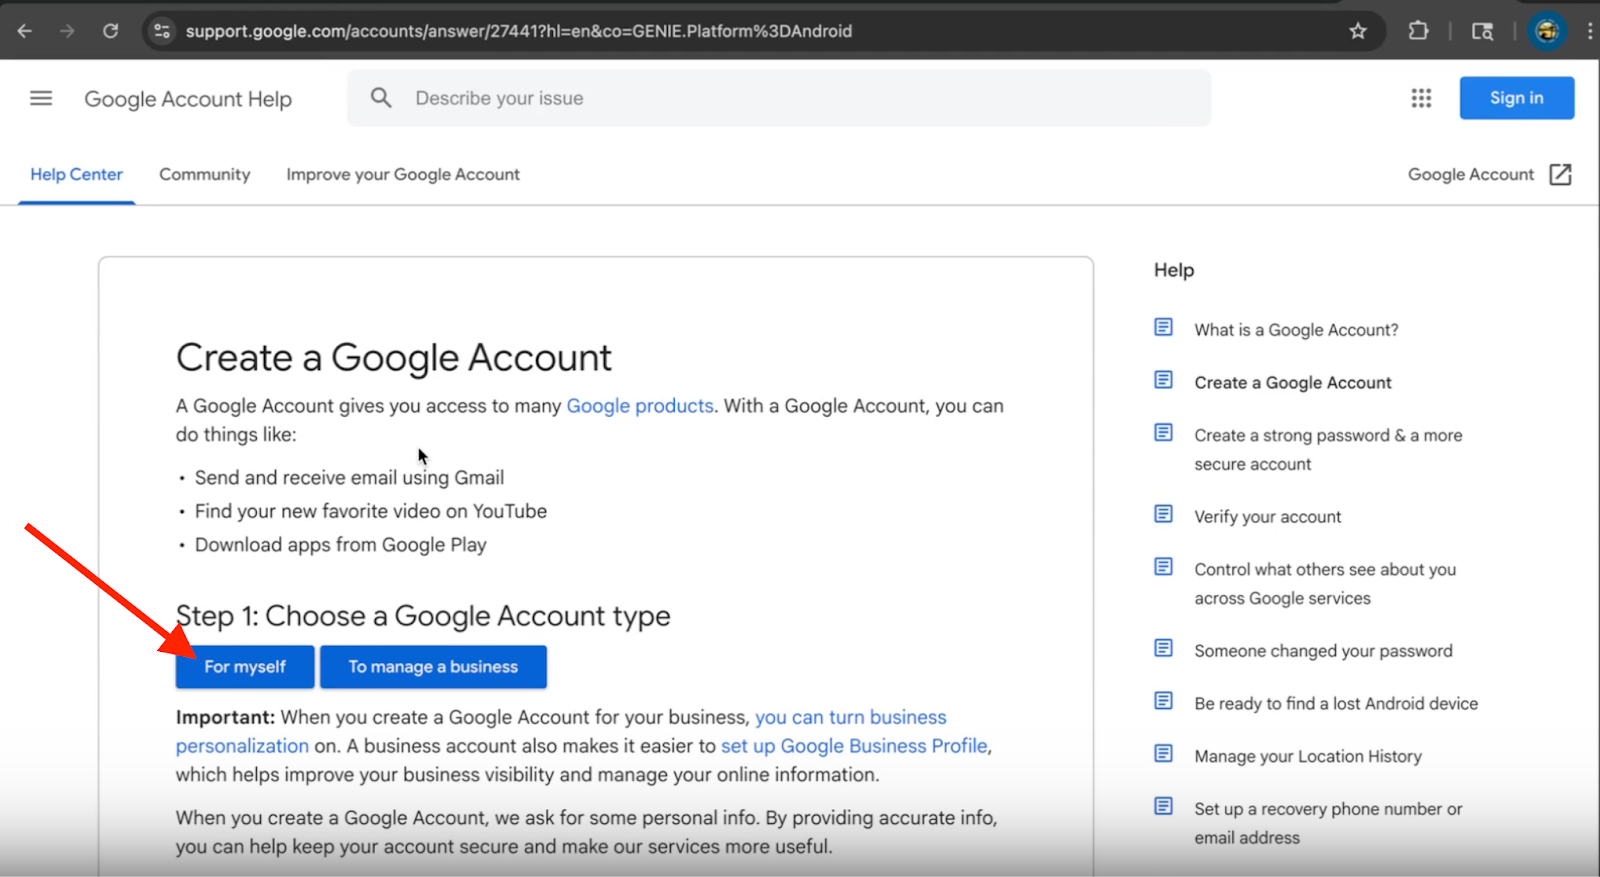The height and width of the screenshot is (877, 1600).
Task: Choose To manage a business button
Action: coord(433,667)
